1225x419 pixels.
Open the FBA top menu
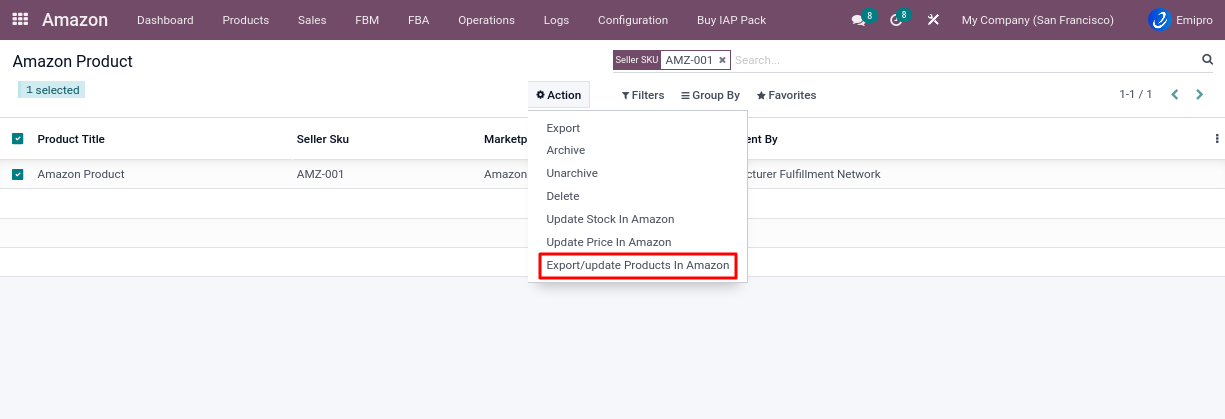pyautogui.click(x=418, y=20)
